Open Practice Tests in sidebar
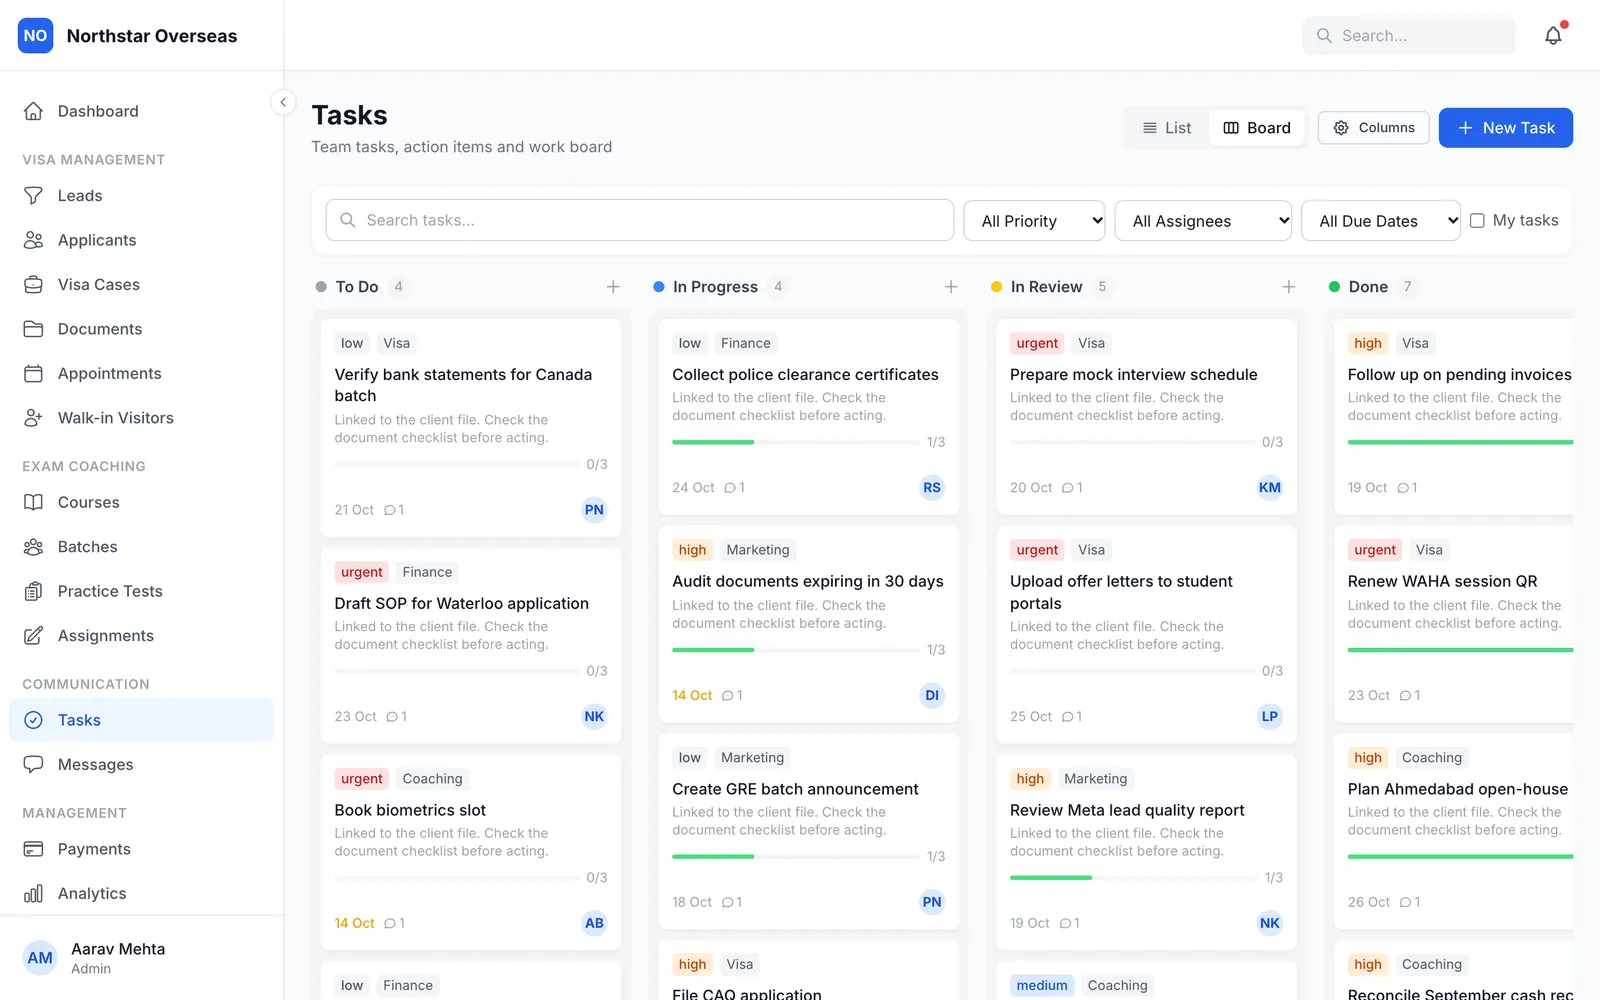This screenshot has height=1000, width=1600. pyautogui.click(x=142, y=592)
